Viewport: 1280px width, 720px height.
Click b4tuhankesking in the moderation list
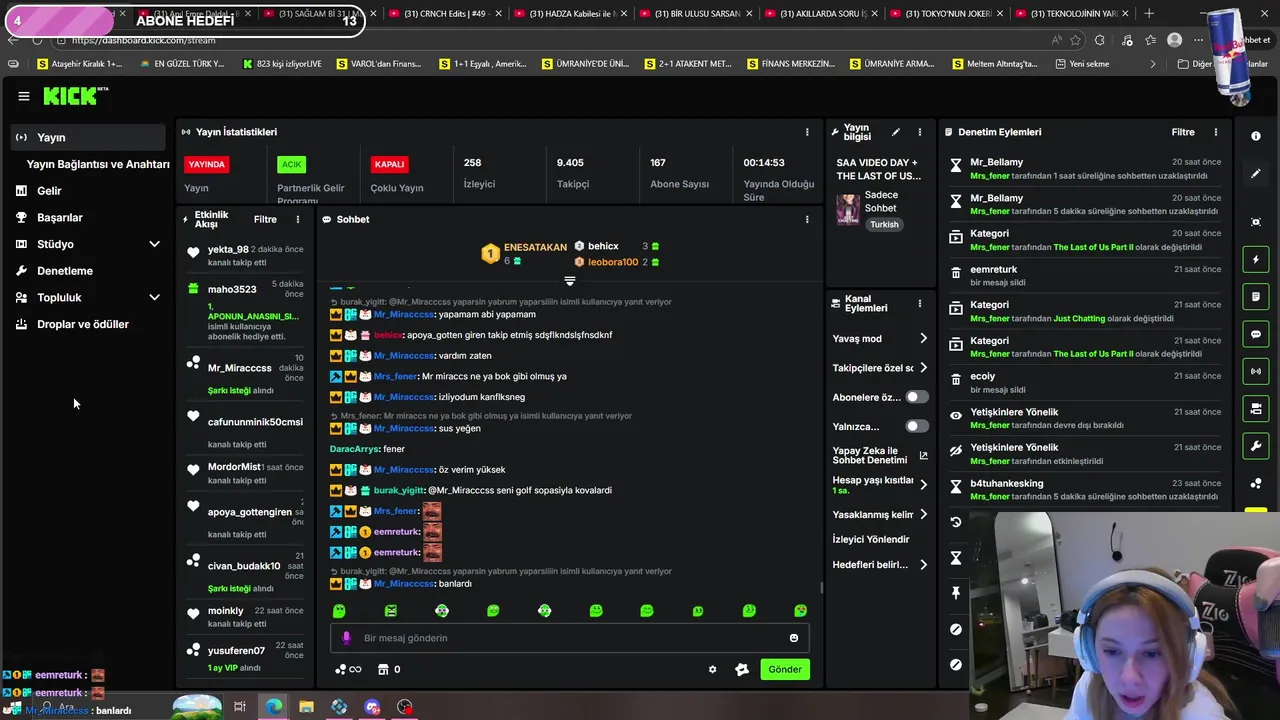[1006, 483]
